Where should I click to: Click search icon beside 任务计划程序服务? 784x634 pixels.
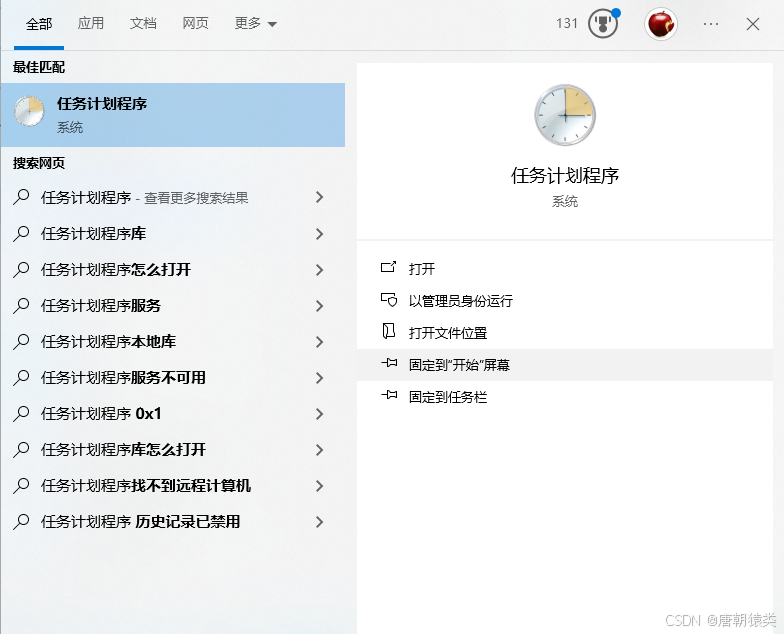21,306
